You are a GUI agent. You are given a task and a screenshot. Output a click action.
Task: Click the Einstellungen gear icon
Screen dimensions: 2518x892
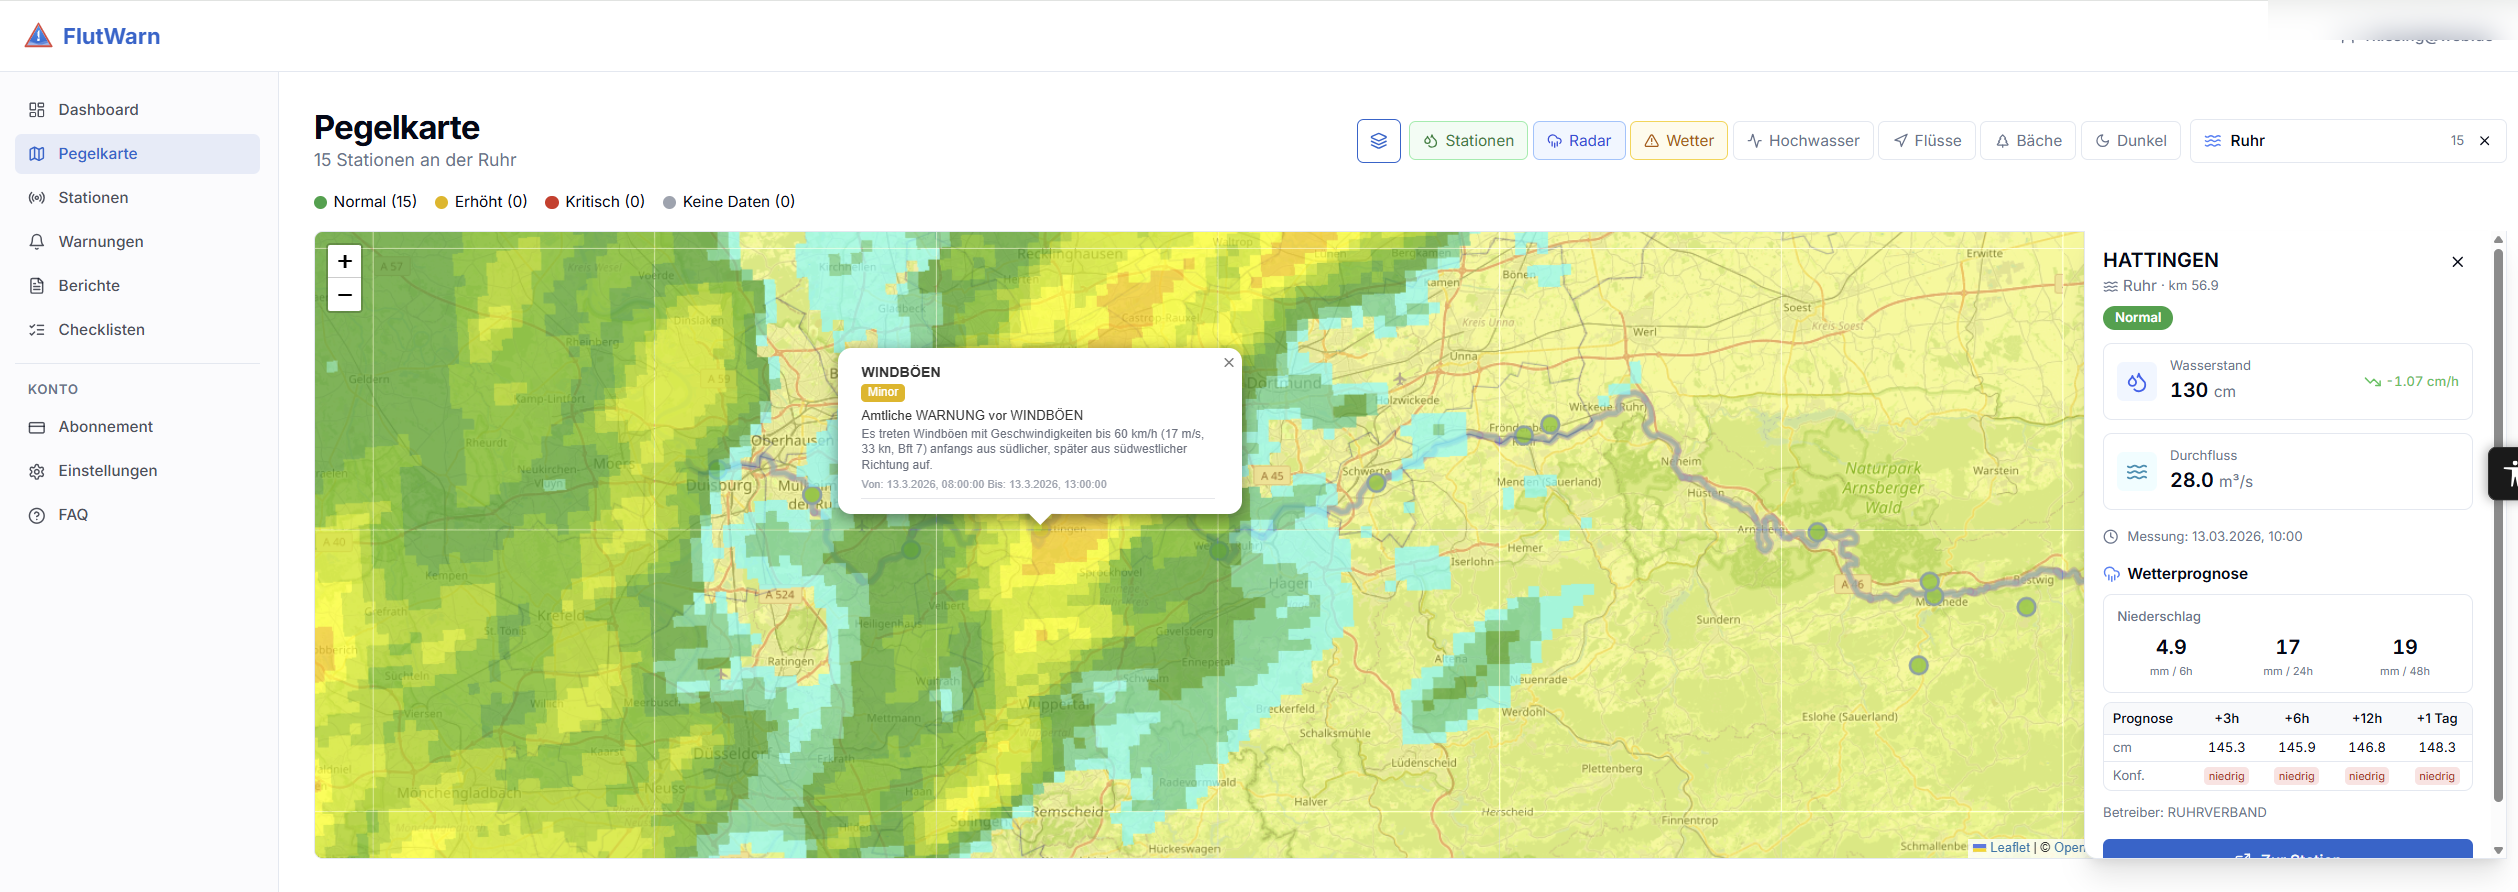[37, 471]
